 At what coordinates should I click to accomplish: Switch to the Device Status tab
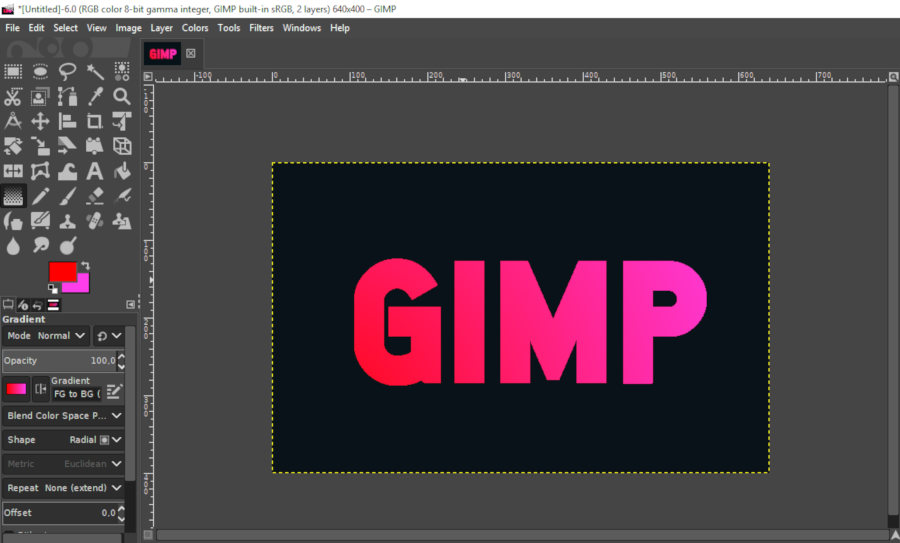23,305
